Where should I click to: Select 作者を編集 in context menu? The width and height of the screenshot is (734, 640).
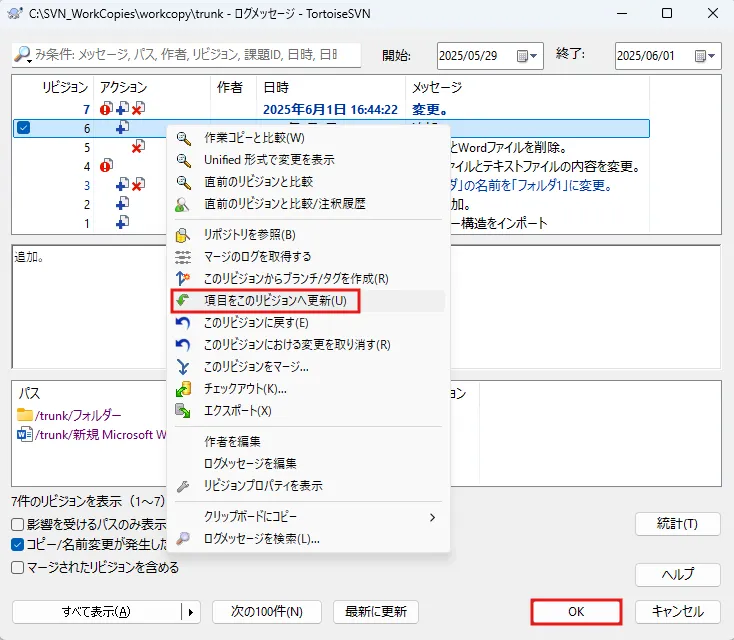pyautogui.click(x=309, y=441)
